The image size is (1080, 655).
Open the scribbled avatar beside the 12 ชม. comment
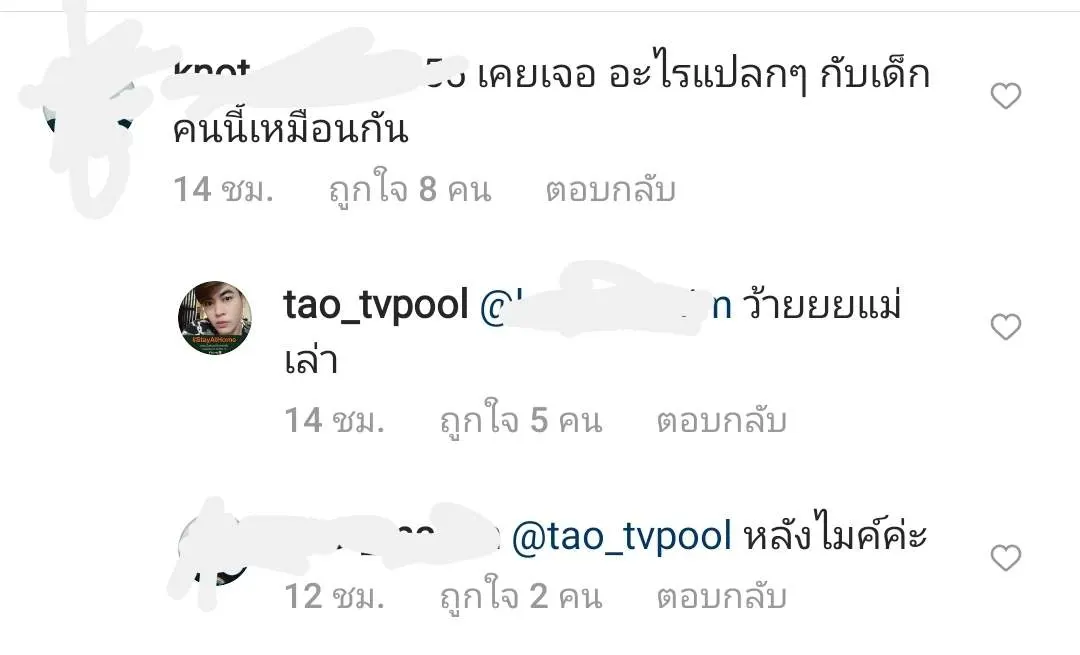coord(214,550)
